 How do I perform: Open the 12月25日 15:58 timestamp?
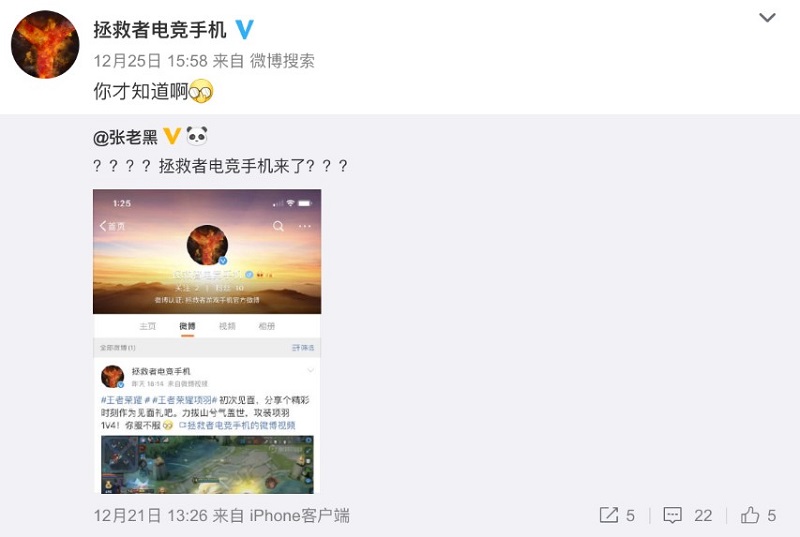tap(151, 61)
